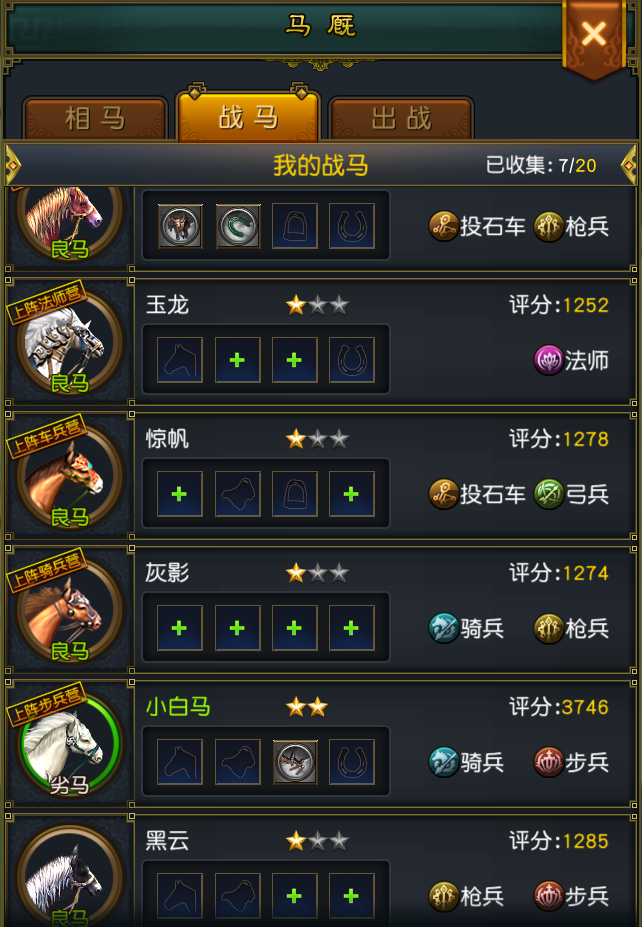Select the 战马 tab
Image resolution: width=642 pixels, height=927 pixels.
click(248, 117)
